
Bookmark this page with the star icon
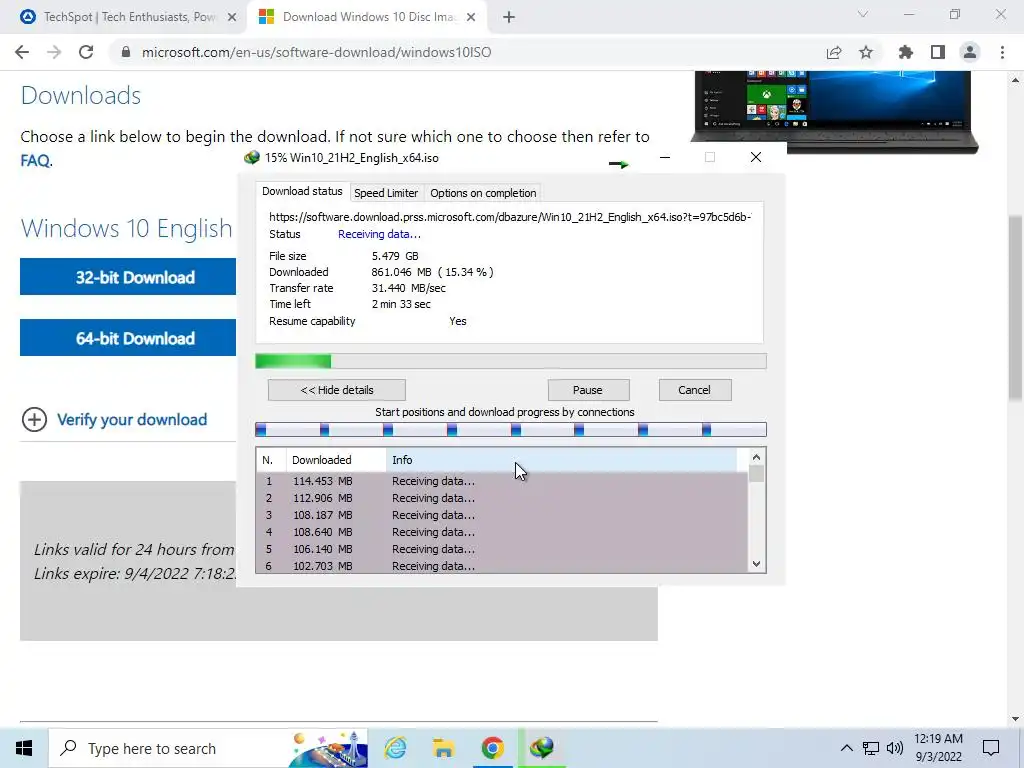pyautogui.click(x=866, y=52)
